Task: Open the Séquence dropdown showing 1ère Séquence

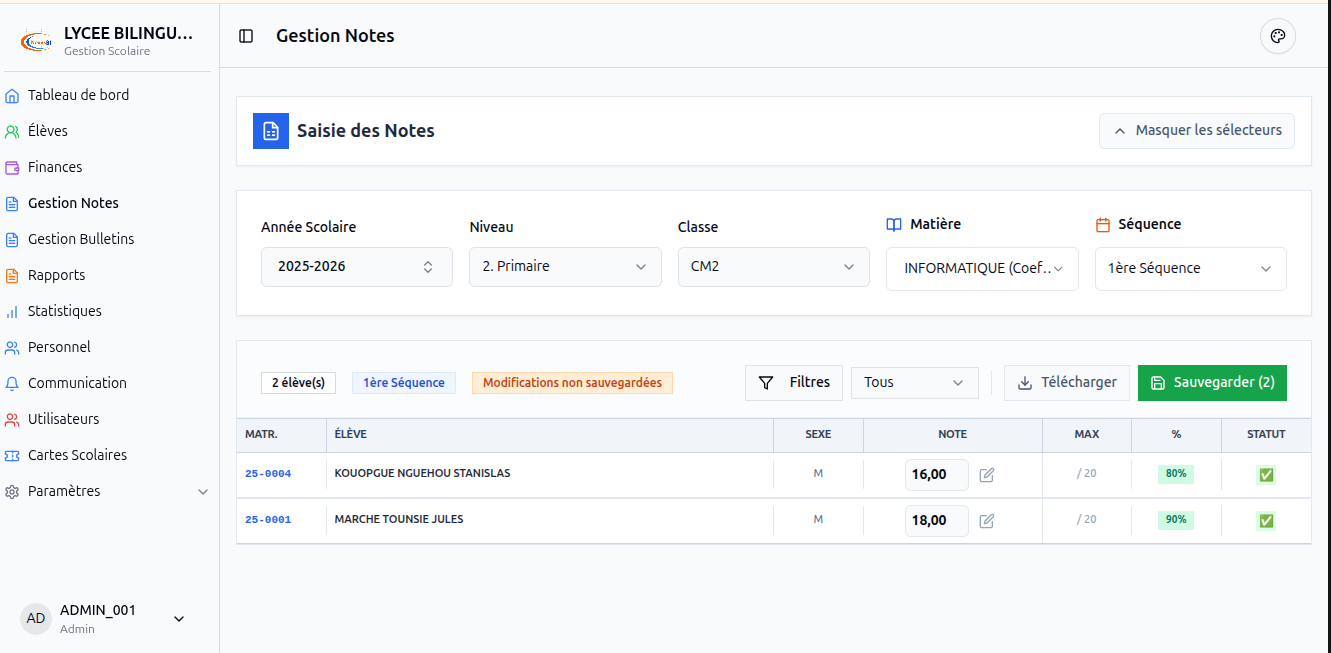Action: [1191, 269]
